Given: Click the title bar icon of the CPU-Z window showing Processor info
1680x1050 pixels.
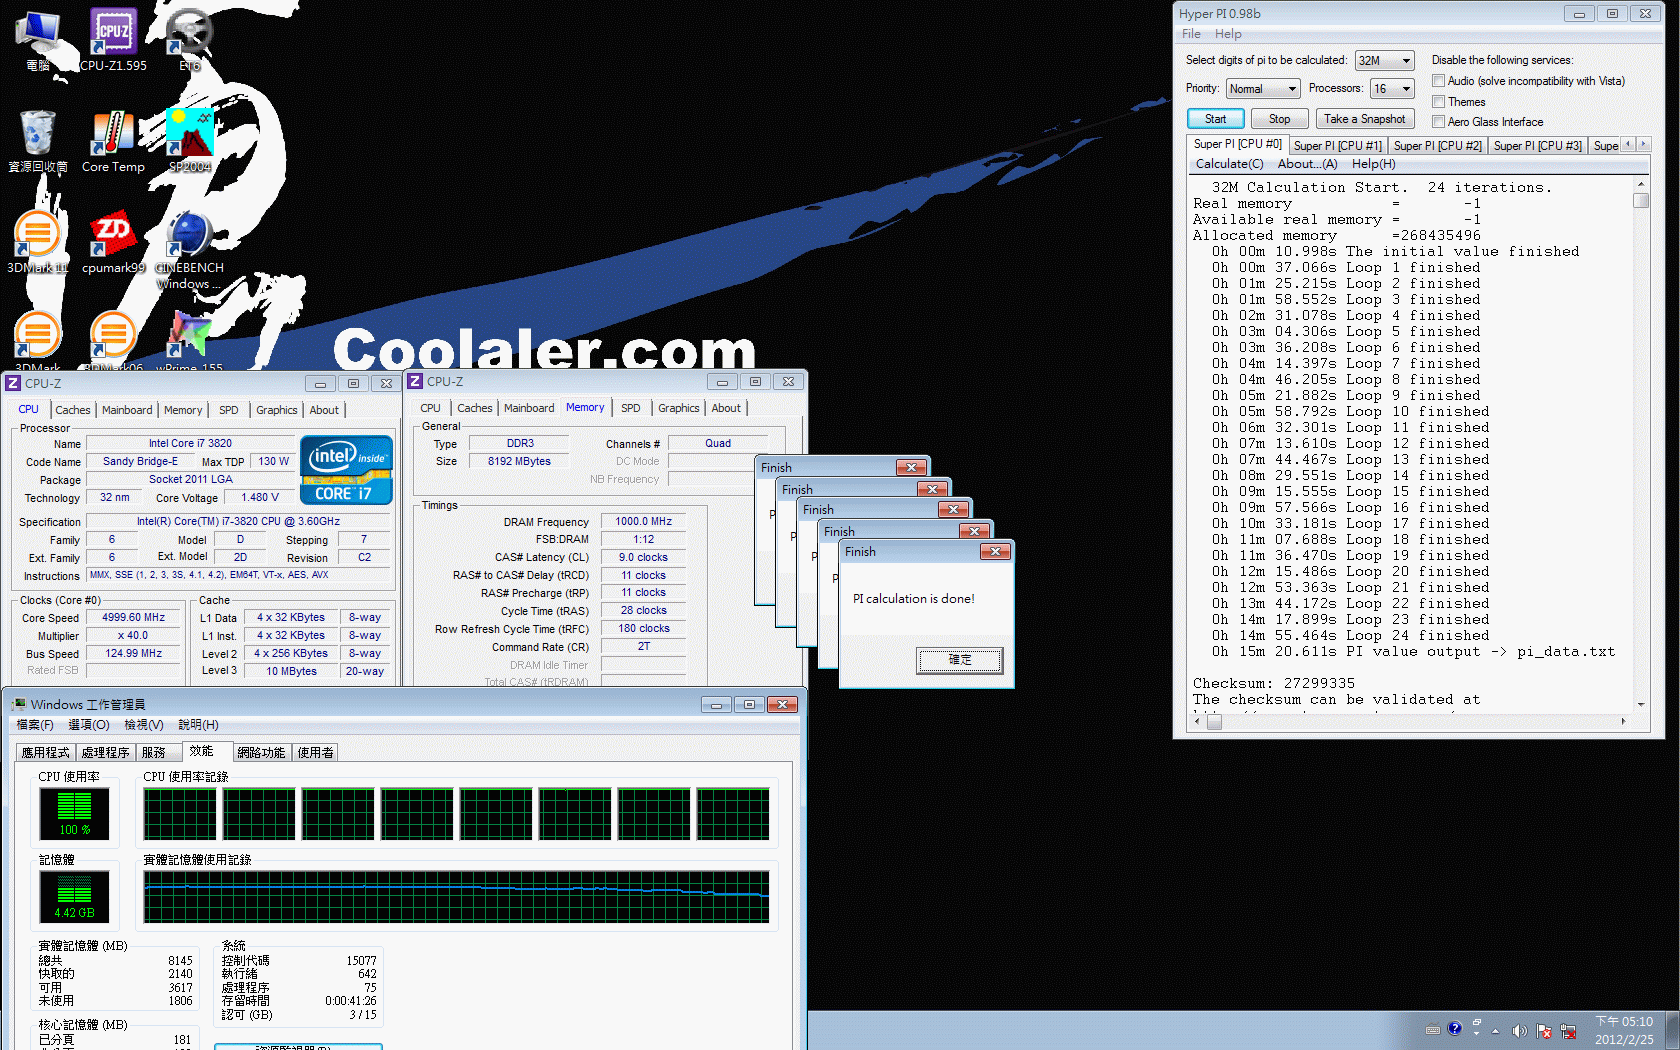Looking at the screenshot, I should point(13,384).
